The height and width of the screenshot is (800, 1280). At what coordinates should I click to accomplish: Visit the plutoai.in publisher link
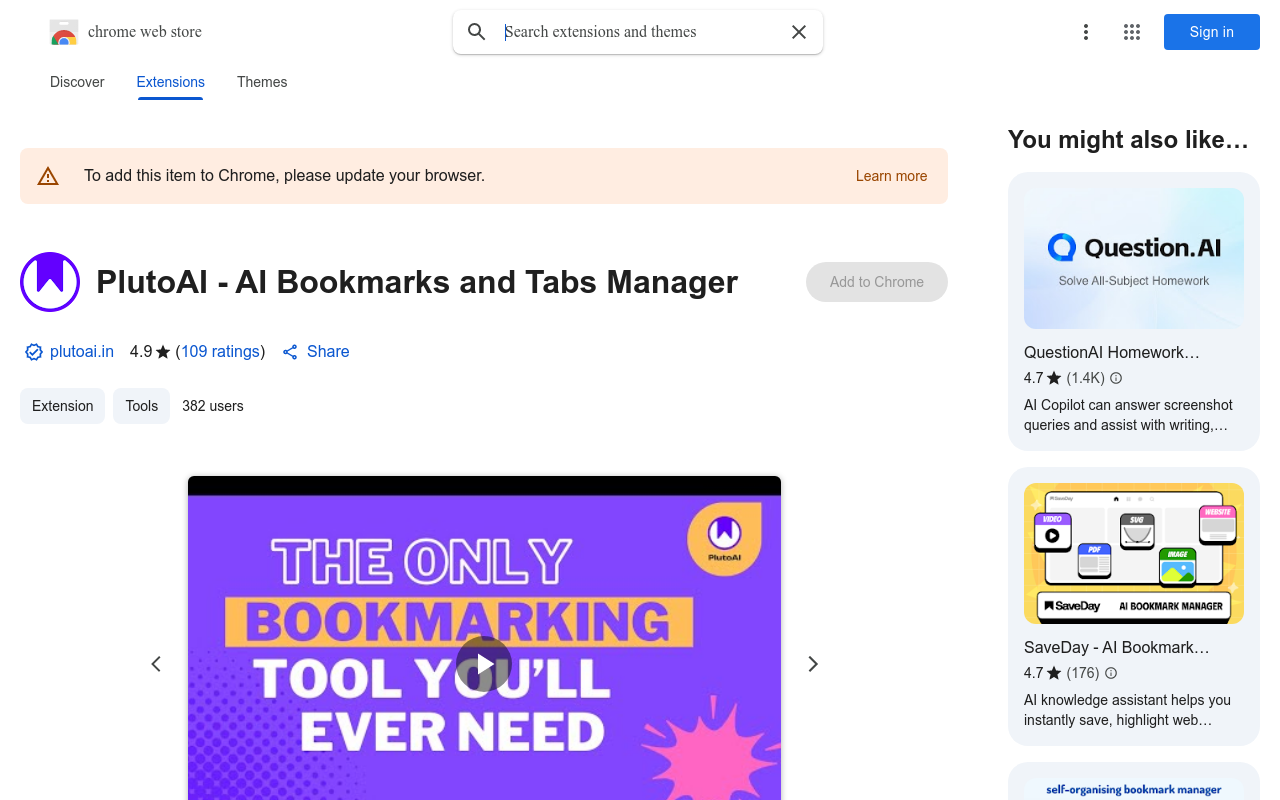[x=82, y=352]
